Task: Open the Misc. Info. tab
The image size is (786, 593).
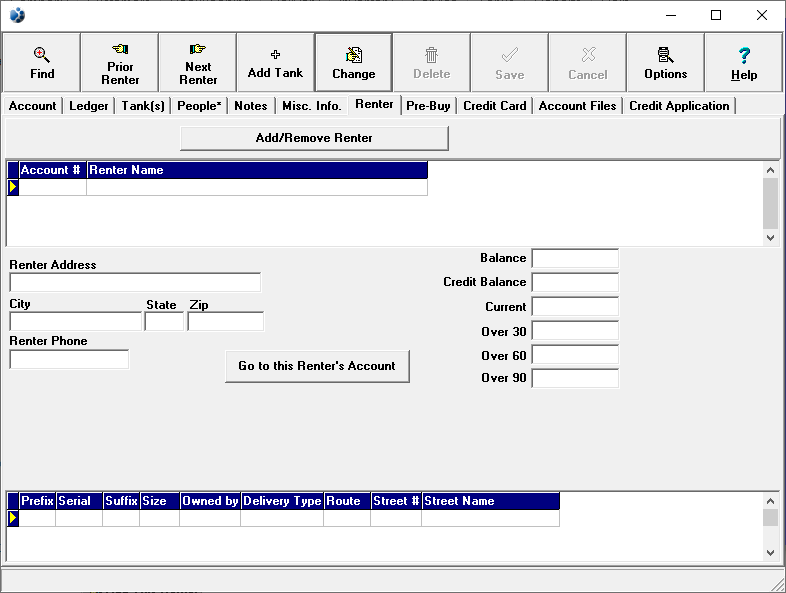Action: click(312, 106)
